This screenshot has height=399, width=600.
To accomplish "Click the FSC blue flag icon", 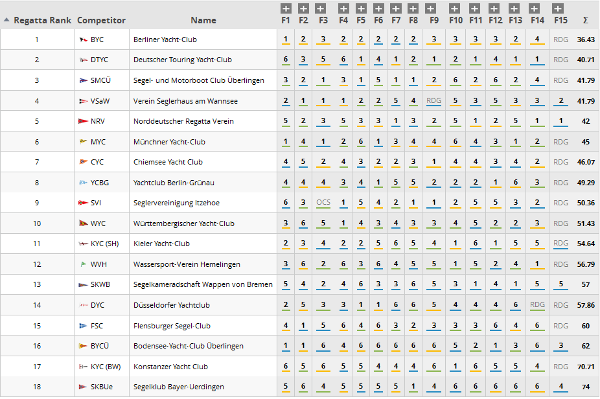I will click(83, 326).
